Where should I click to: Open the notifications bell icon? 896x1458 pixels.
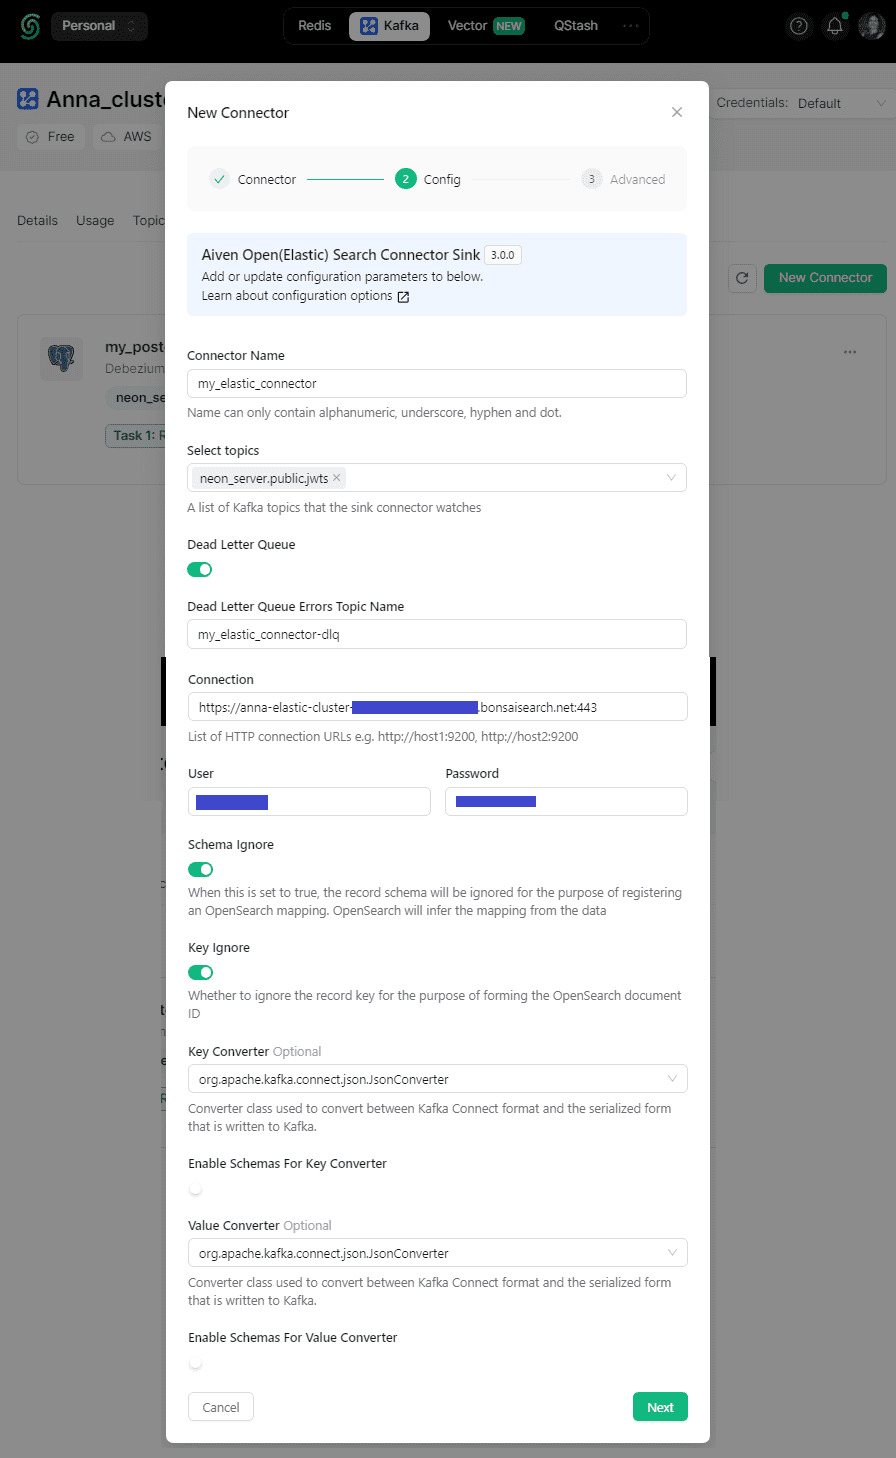(834, 26)
